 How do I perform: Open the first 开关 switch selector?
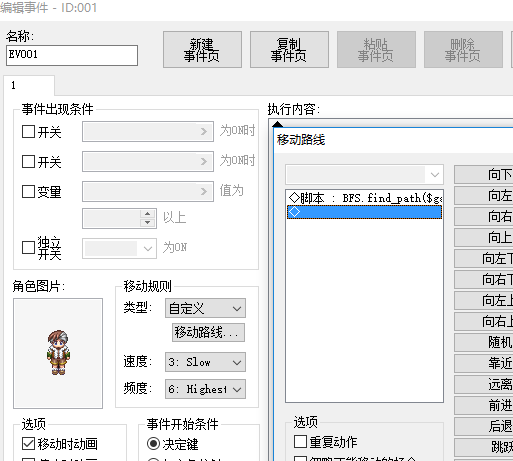(x=148, y=131)
